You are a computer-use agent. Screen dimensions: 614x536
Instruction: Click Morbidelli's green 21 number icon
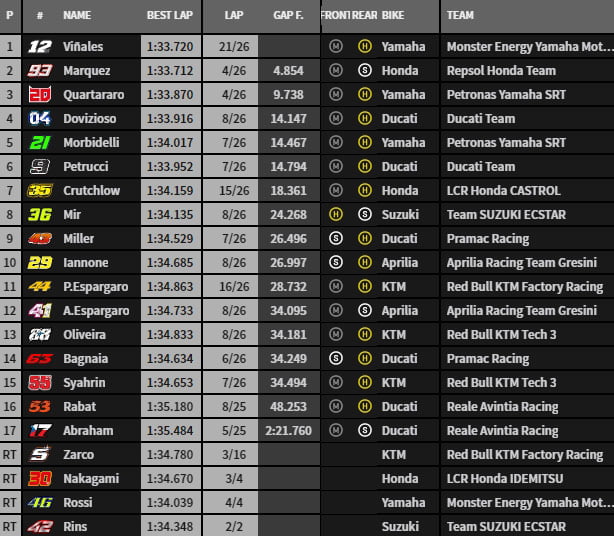click(x=39, y=143)
